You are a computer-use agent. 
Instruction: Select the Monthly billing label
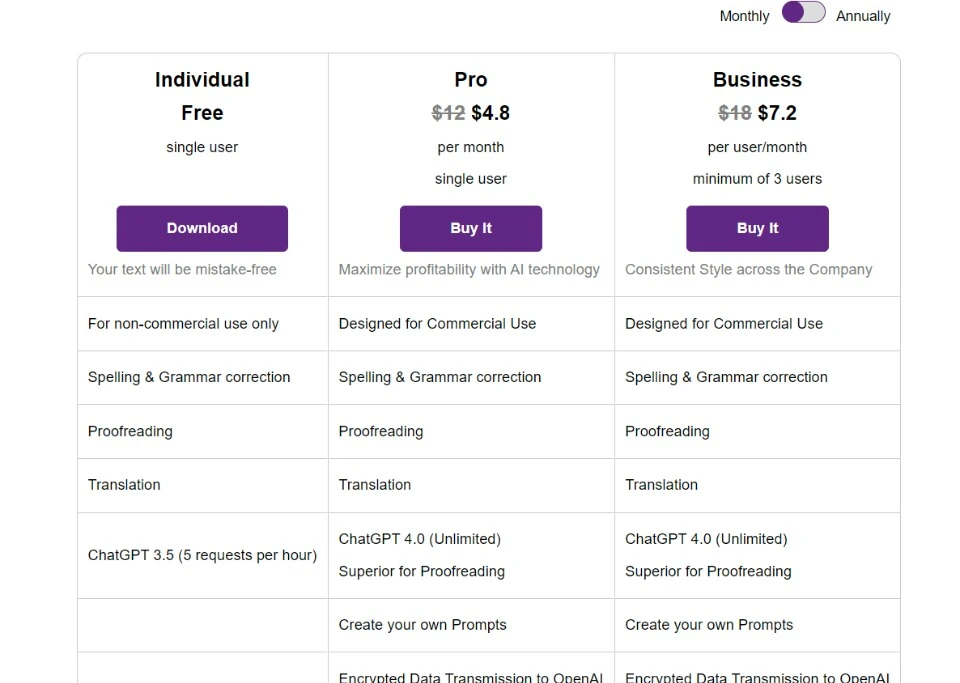coord(744,16)
